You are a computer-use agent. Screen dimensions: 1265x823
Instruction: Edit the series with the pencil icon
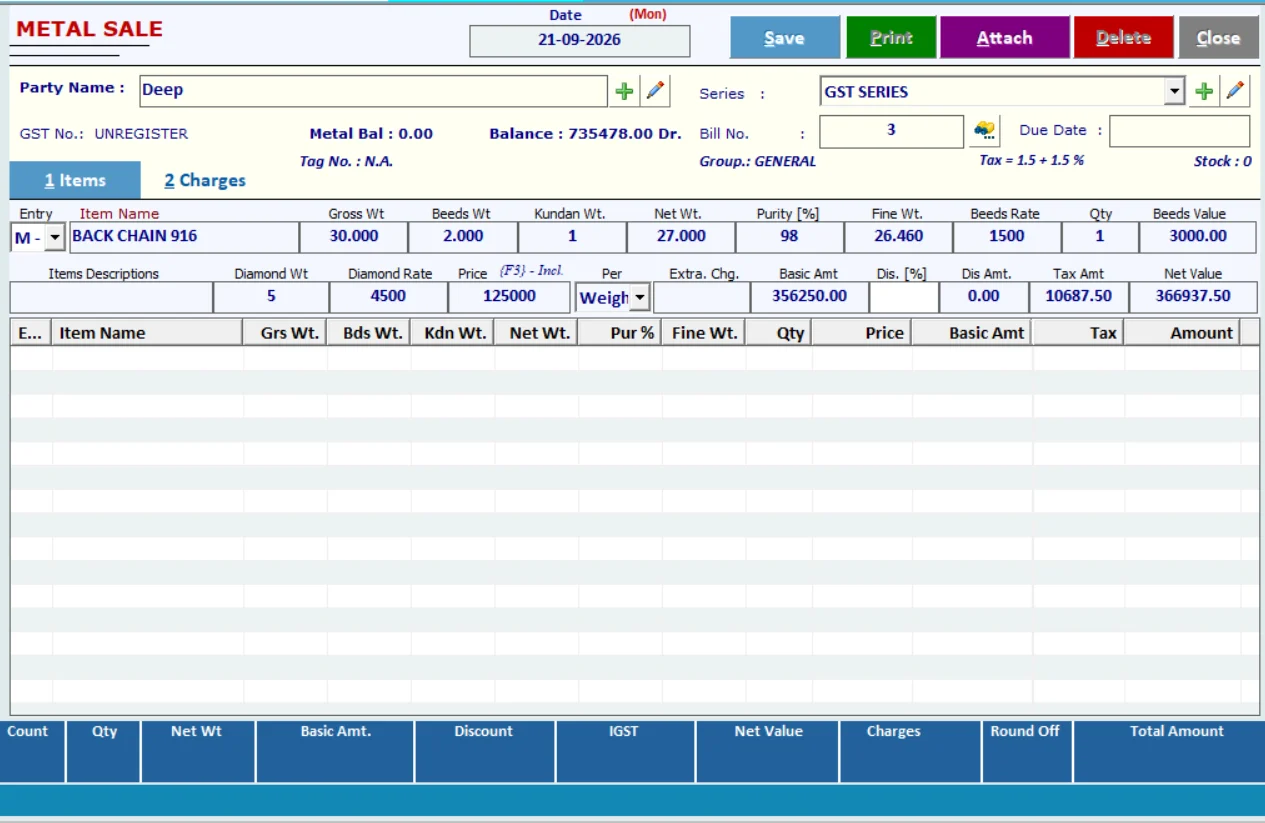click(1236, 91)
